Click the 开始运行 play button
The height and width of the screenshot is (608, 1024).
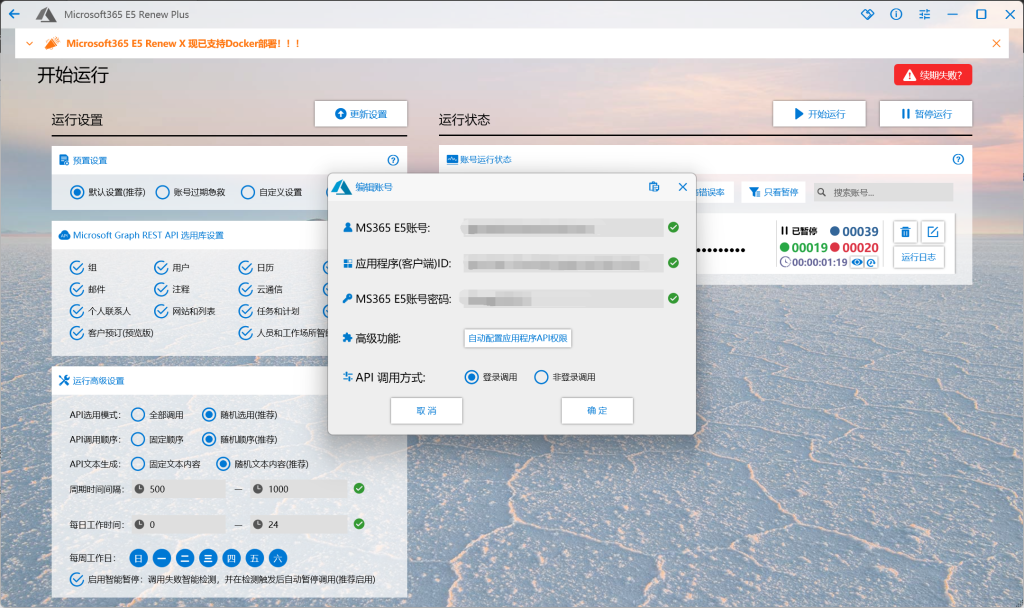point(819,114)
